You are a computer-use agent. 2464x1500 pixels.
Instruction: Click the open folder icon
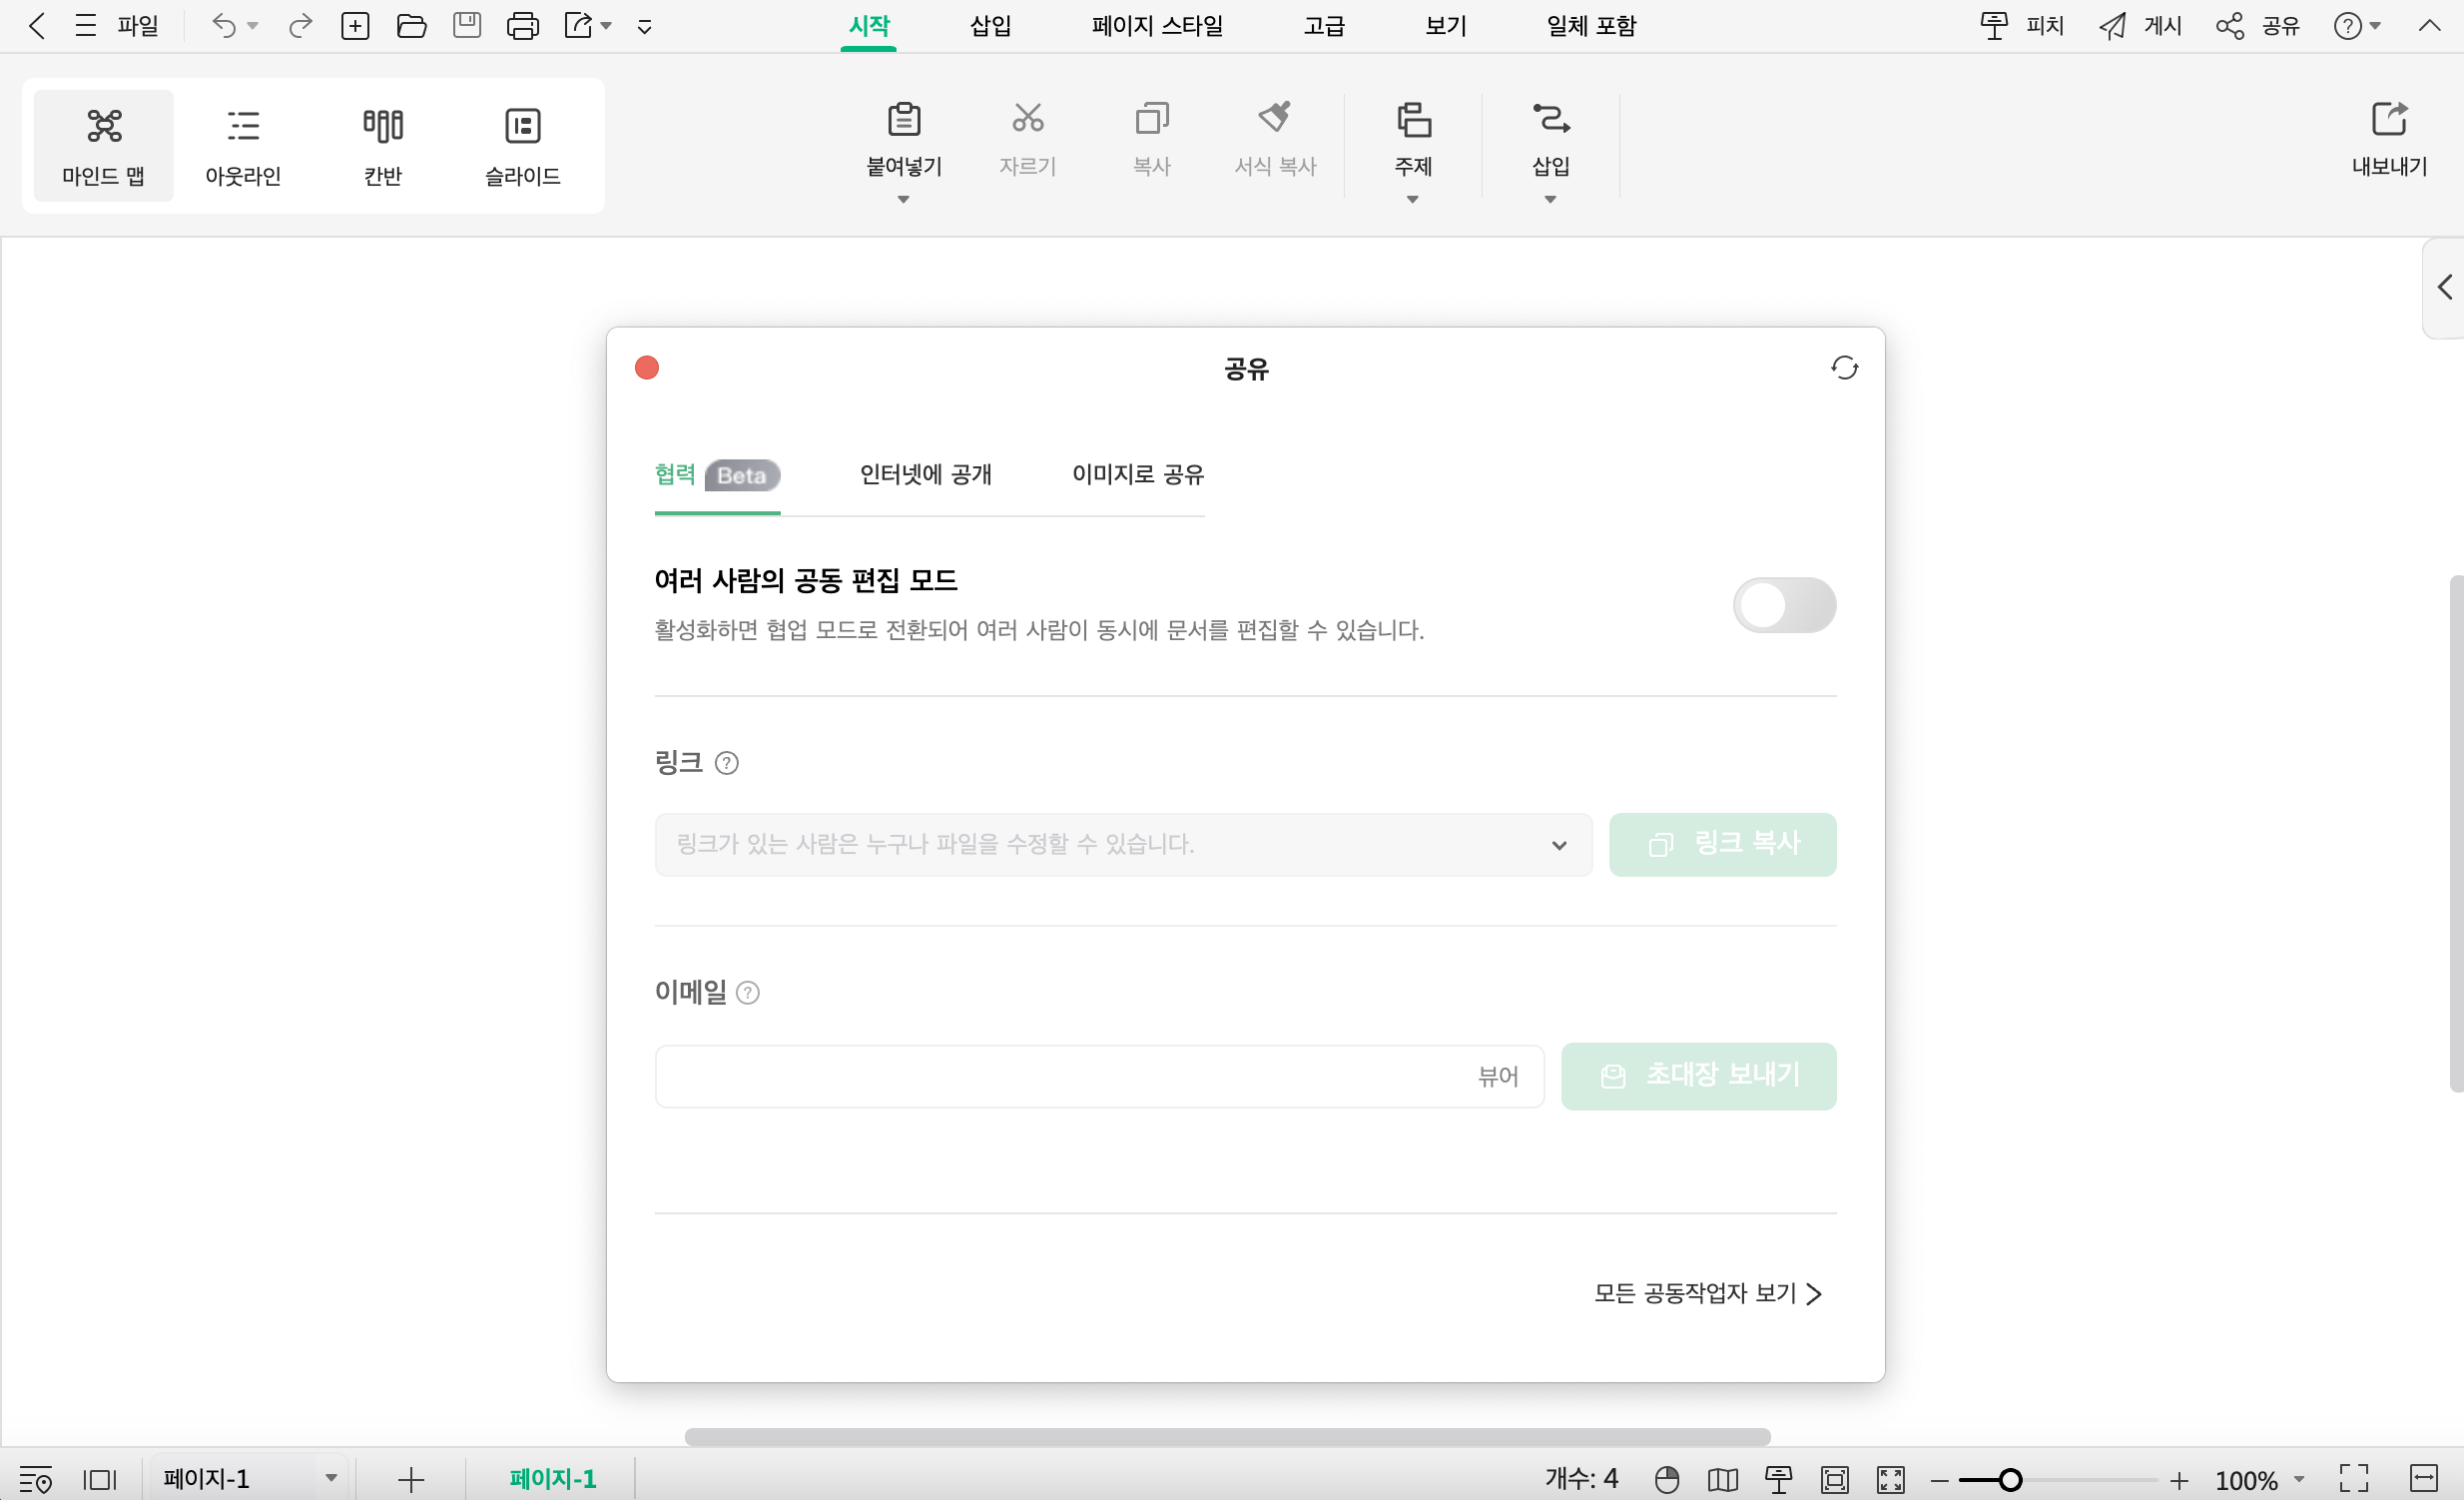coord(411,26)
